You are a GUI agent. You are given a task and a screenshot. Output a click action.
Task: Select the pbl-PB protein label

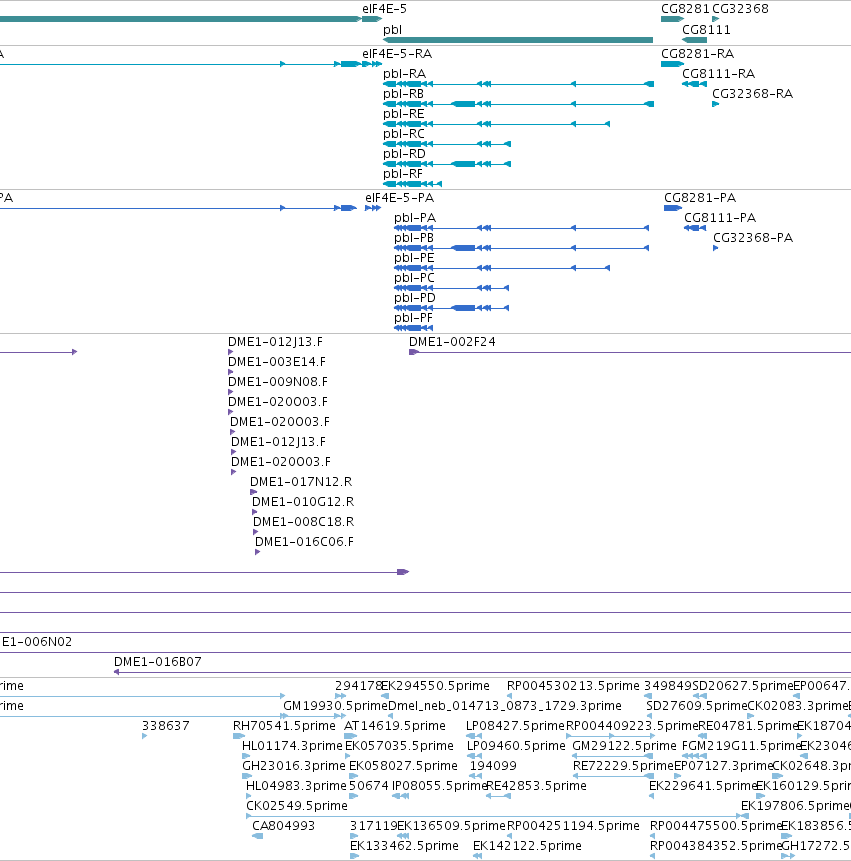[x=414, y=238]
